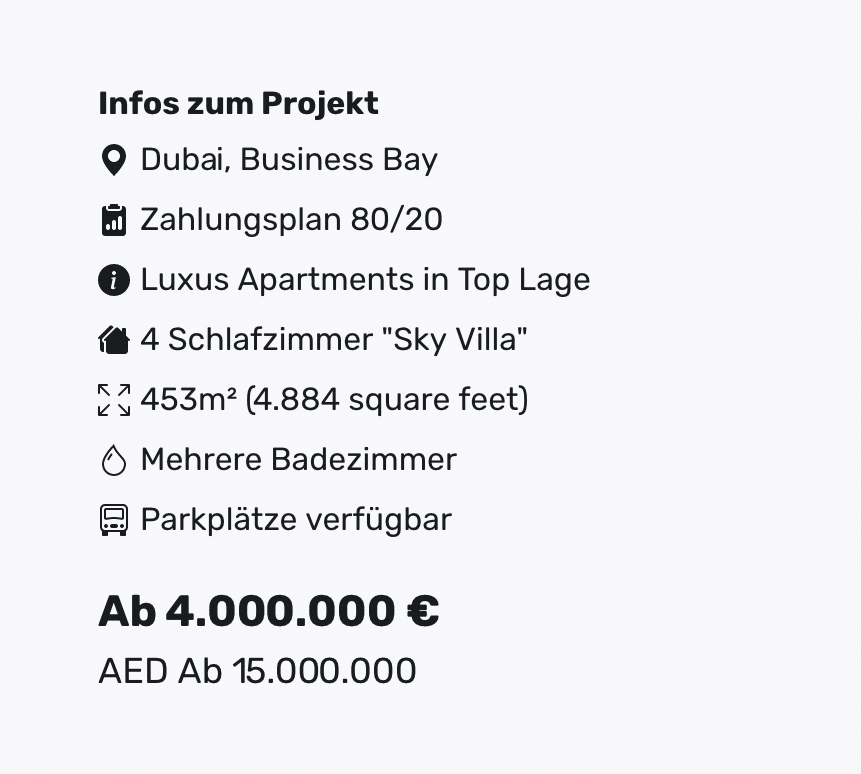Click the bus parking icon
Viewport: 861px width, 774px height.
point(114,520)
